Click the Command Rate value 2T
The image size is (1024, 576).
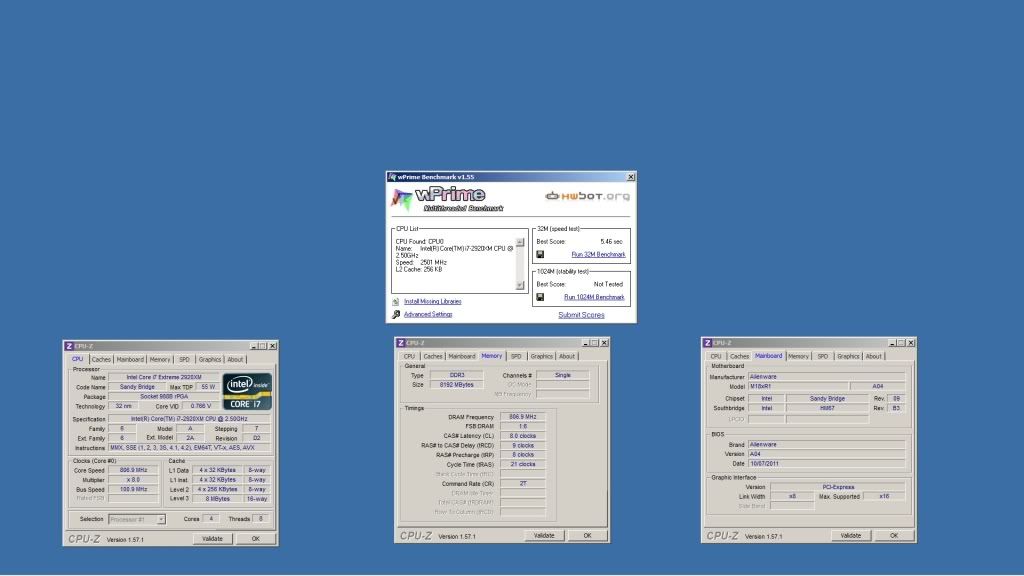[522, 484]
